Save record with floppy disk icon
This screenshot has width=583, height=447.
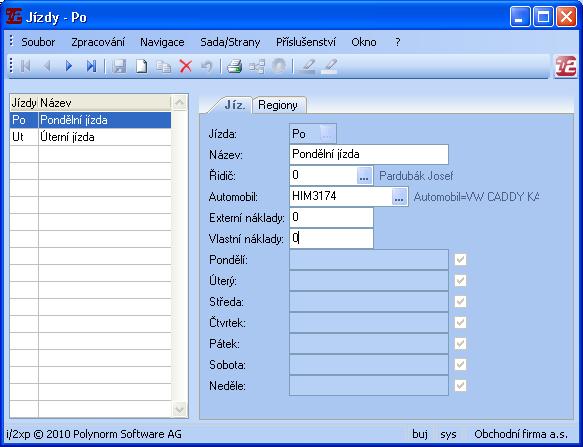(119, 67)
